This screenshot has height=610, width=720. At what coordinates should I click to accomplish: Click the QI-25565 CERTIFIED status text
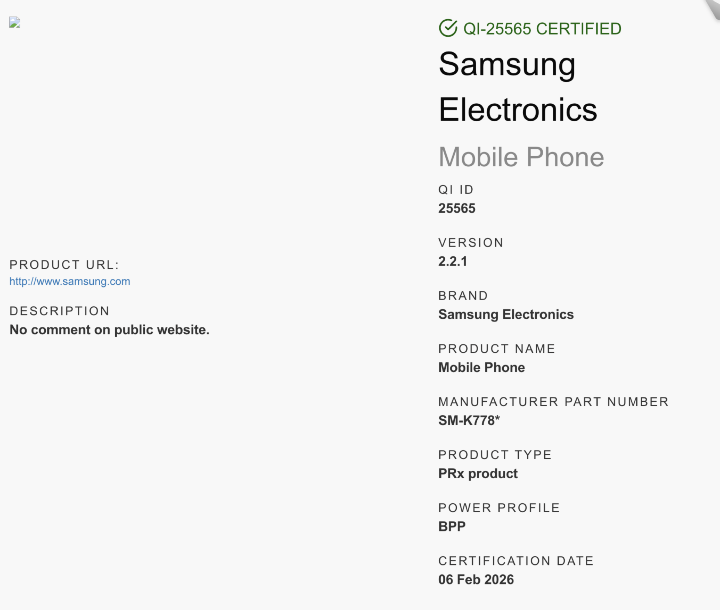pos(542,29)
